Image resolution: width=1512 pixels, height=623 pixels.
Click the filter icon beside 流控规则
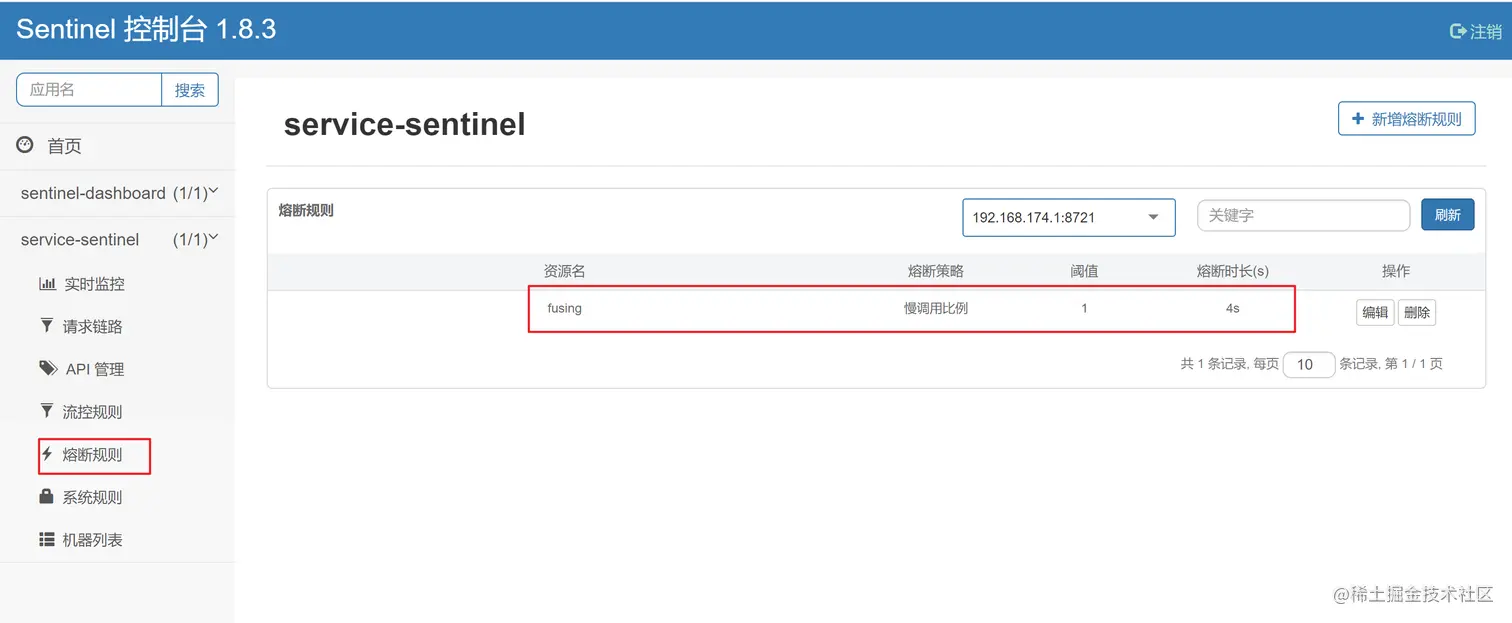[x=46, y=411]
